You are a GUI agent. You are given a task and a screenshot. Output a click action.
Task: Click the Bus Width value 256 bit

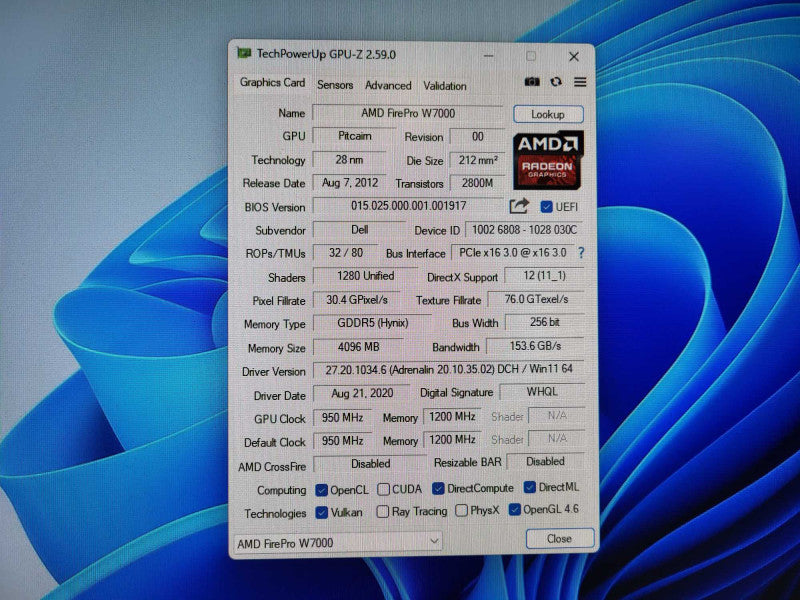pyautogui.click(x=544, y=322)
